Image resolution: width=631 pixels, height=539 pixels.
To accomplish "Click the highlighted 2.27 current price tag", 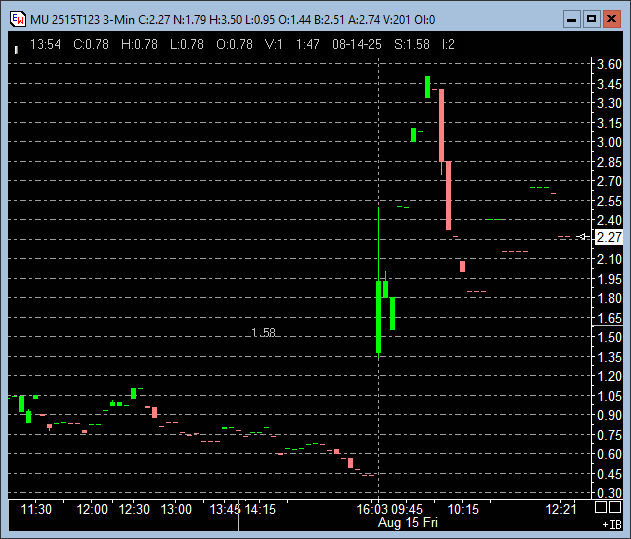I will 608,237.
